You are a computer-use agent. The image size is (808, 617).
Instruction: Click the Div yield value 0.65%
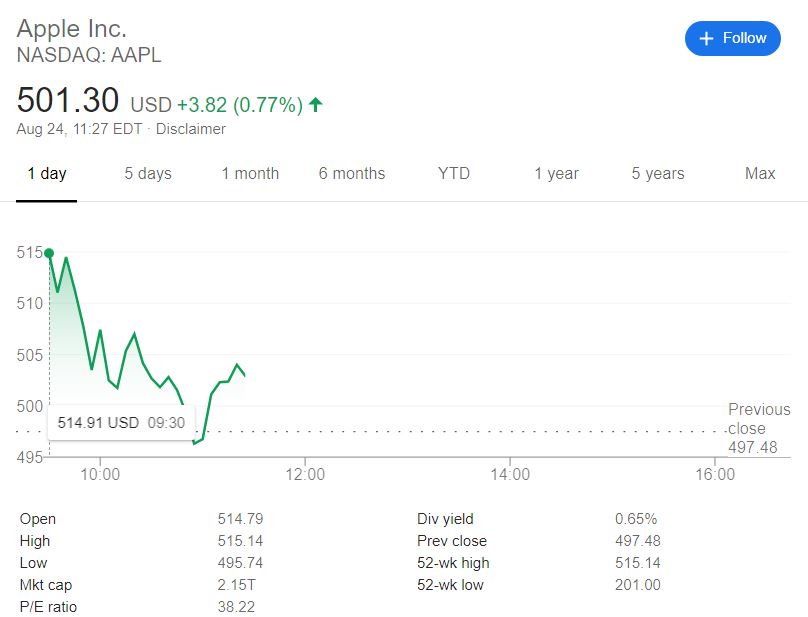pos(636,519)
